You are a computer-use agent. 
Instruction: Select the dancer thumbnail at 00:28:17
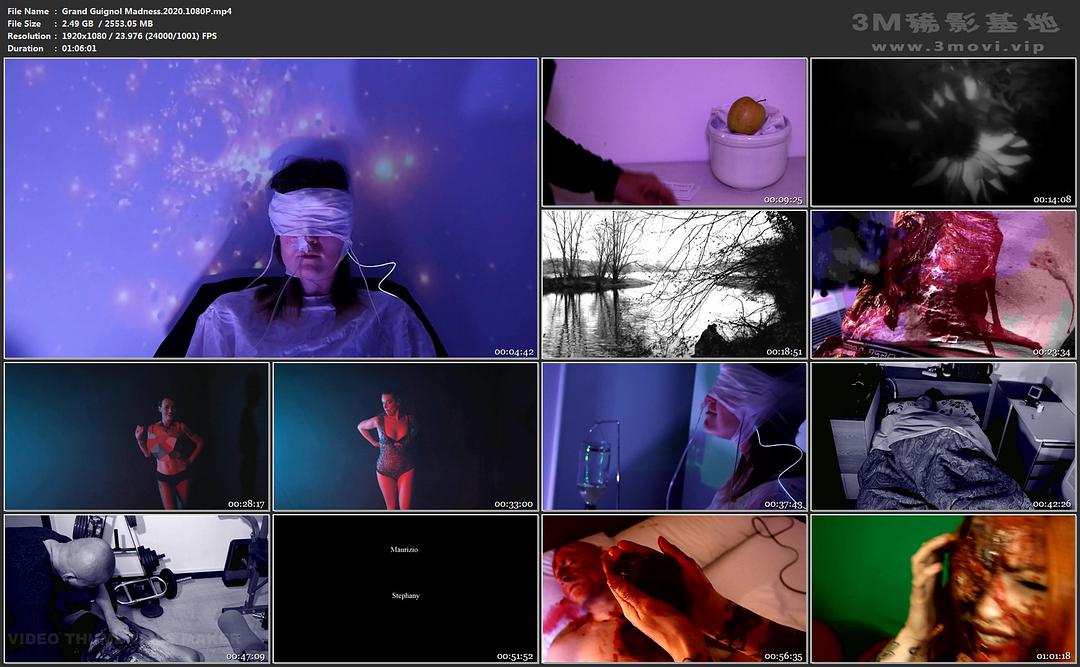coord(137,436)
